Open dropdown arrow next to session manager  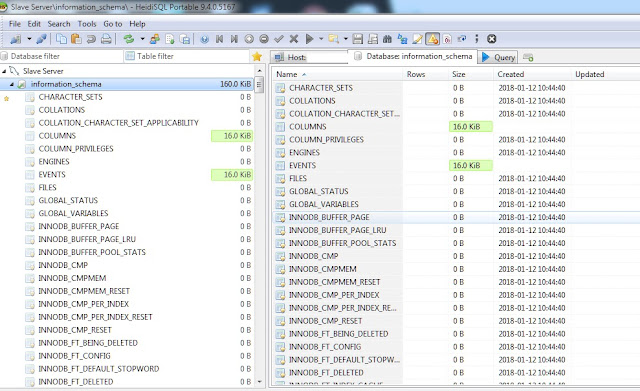(x=29, y=39)
